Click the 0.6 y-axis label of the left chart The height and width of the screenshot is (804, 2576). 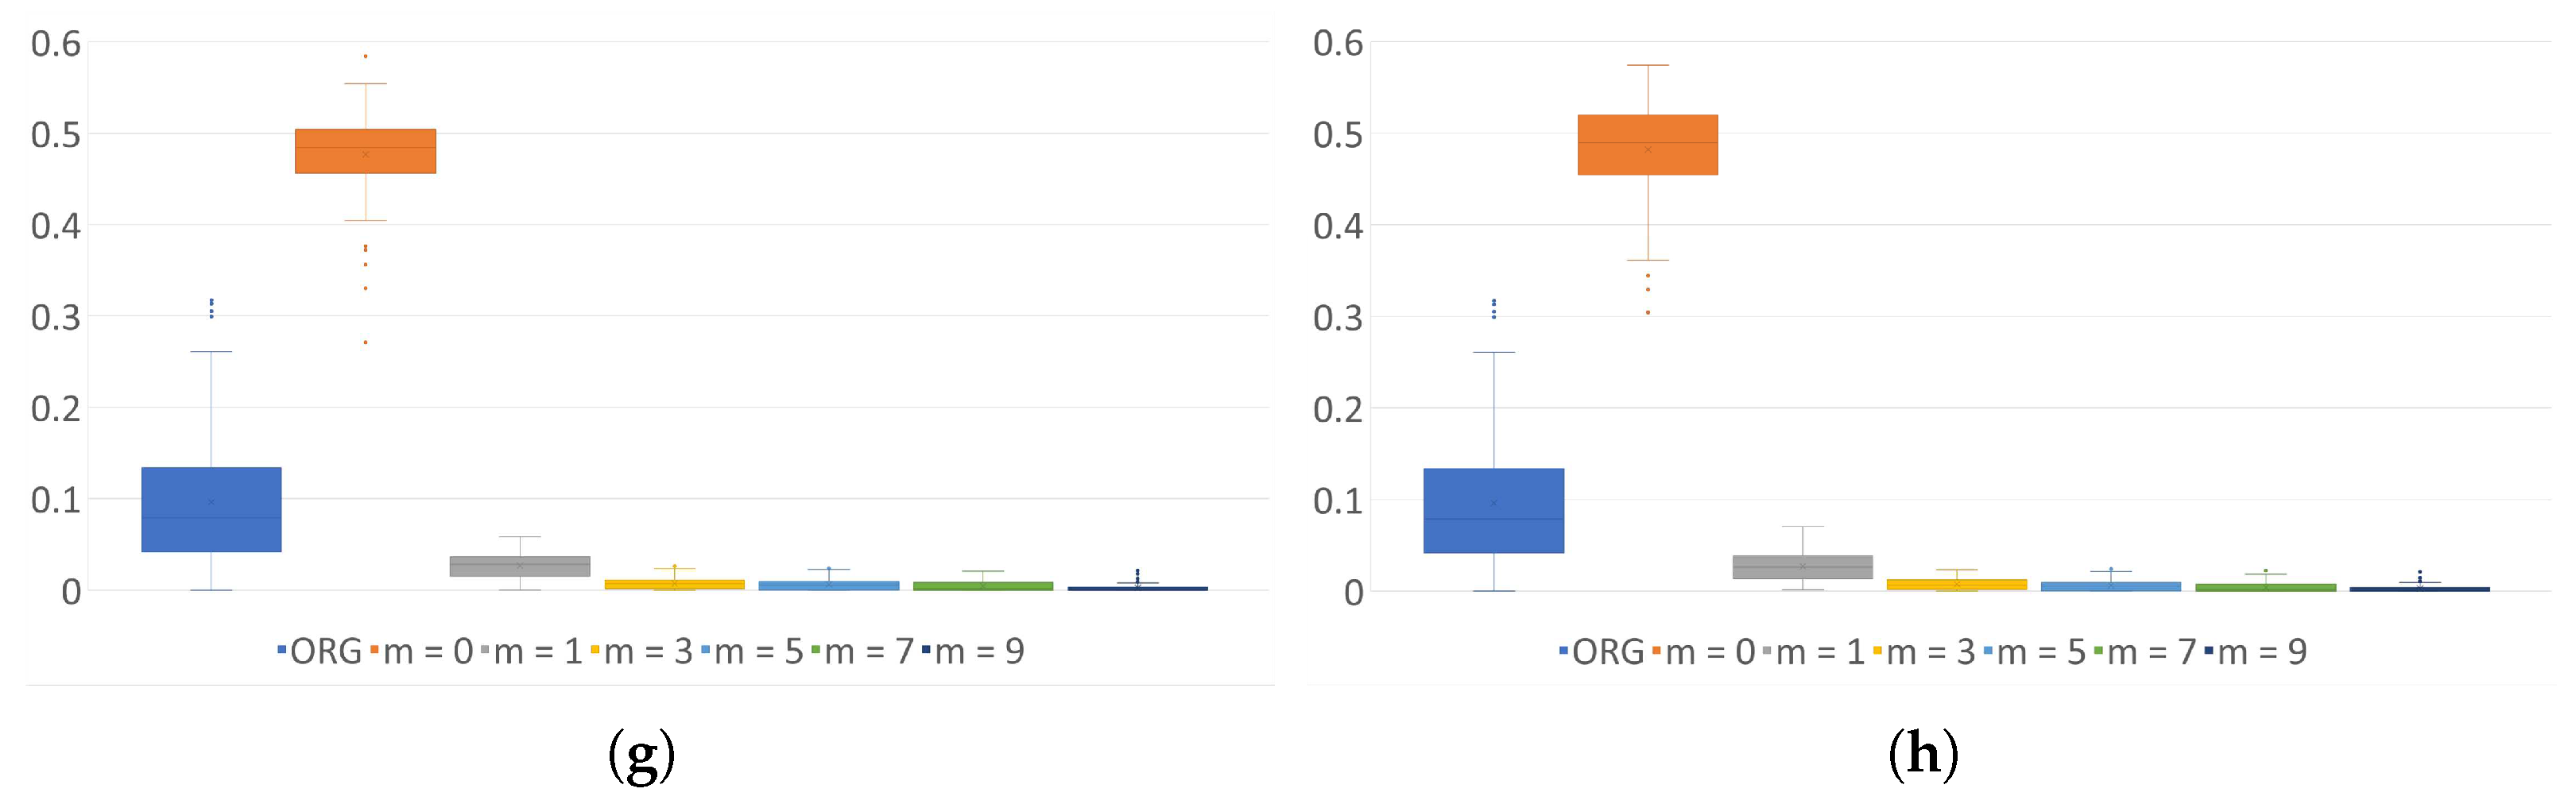(x=55, y=43)
